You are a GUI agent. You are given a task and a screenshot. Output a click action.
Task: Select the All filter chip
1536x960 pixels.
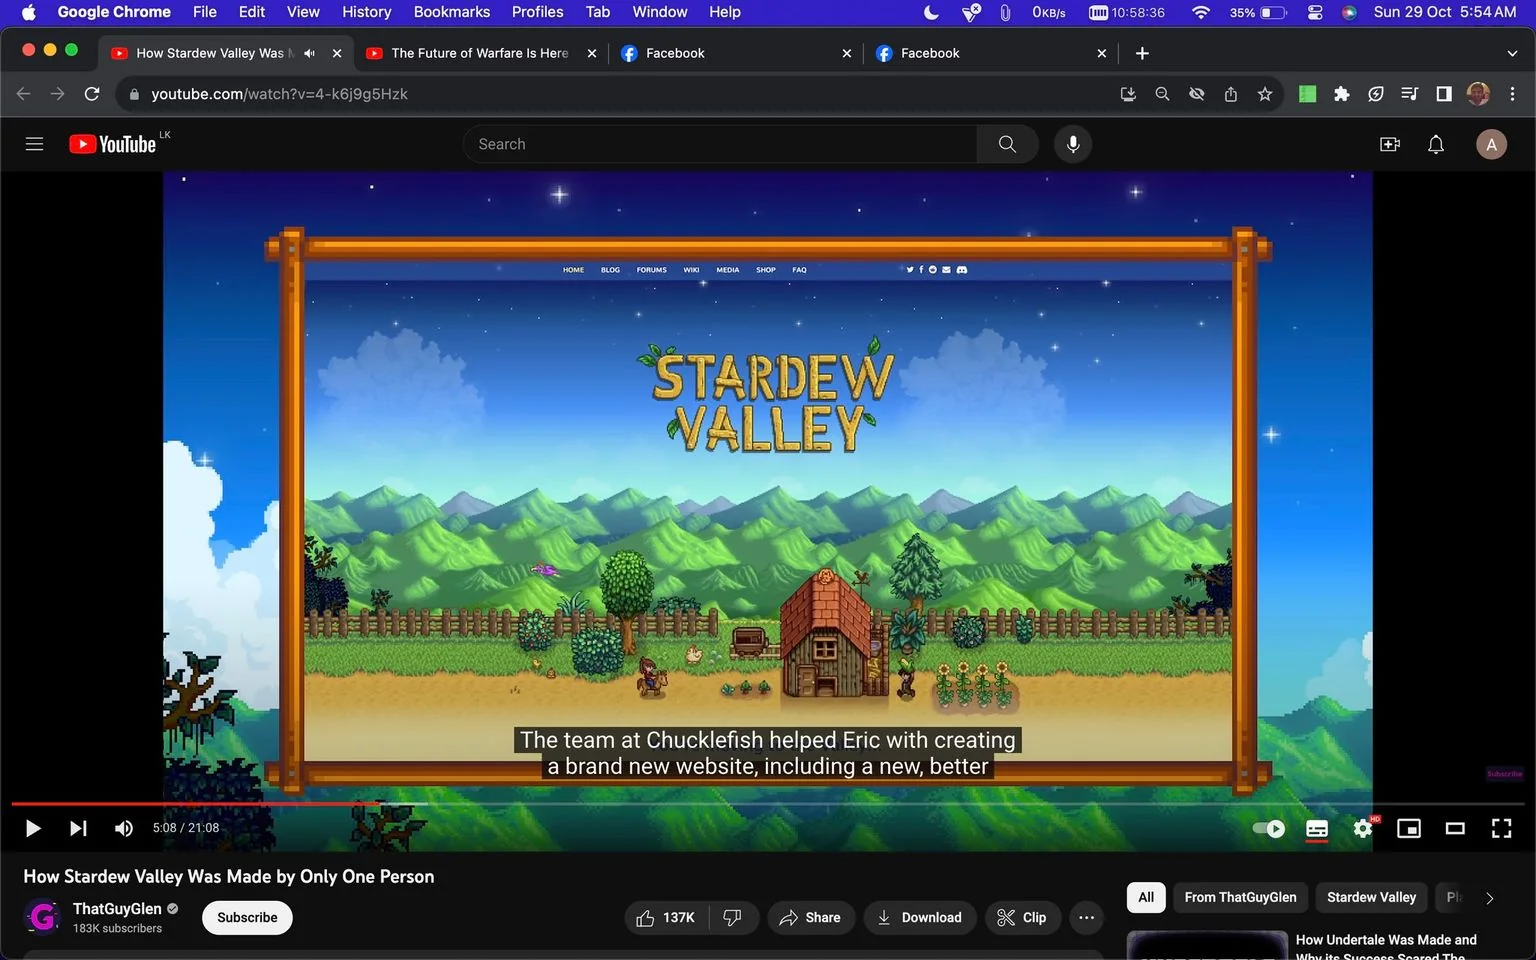[1146, 897]
